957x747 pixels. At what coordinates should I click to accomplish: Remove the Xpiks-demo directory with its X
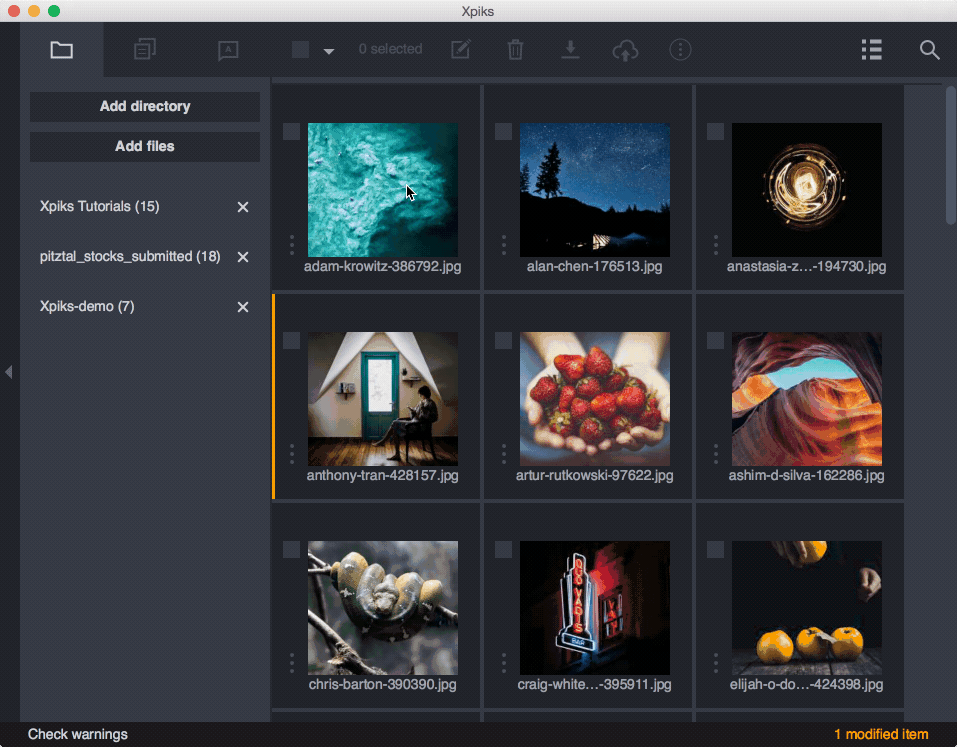tap(242, 306)
